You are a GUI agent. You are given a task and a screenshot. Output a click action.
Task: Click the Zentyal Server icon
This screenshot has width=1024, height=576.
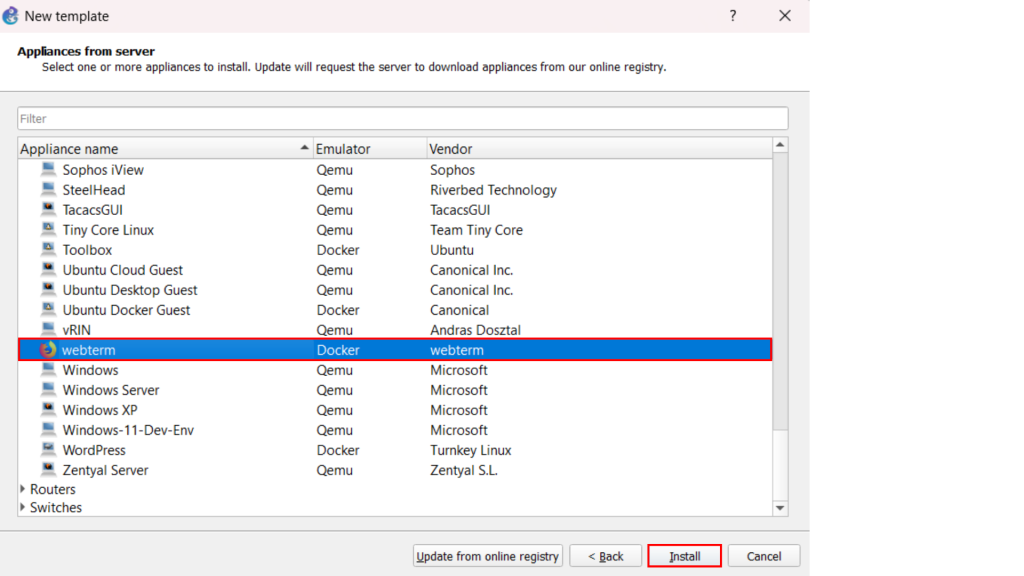click(x=48, y=470)
